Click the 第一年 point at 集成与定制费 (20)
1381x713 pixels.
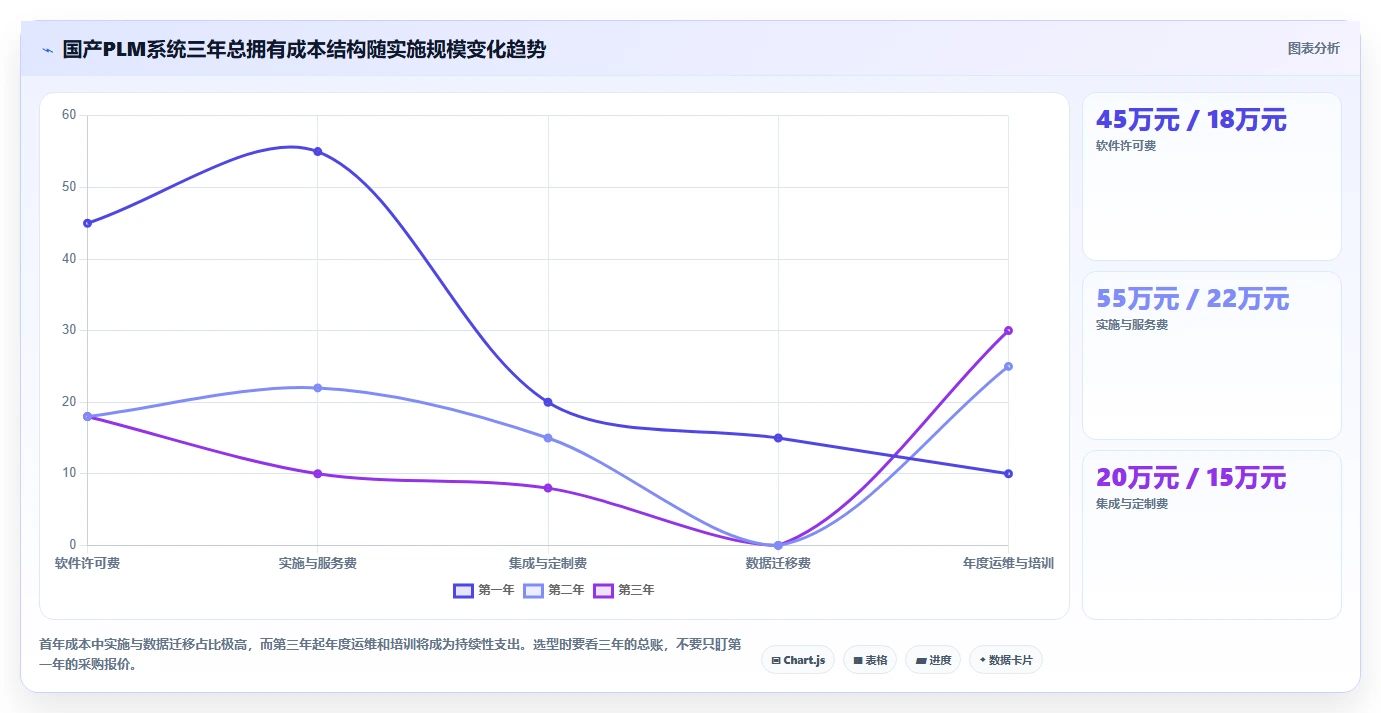pyautogui.click(x=548, y=402)
